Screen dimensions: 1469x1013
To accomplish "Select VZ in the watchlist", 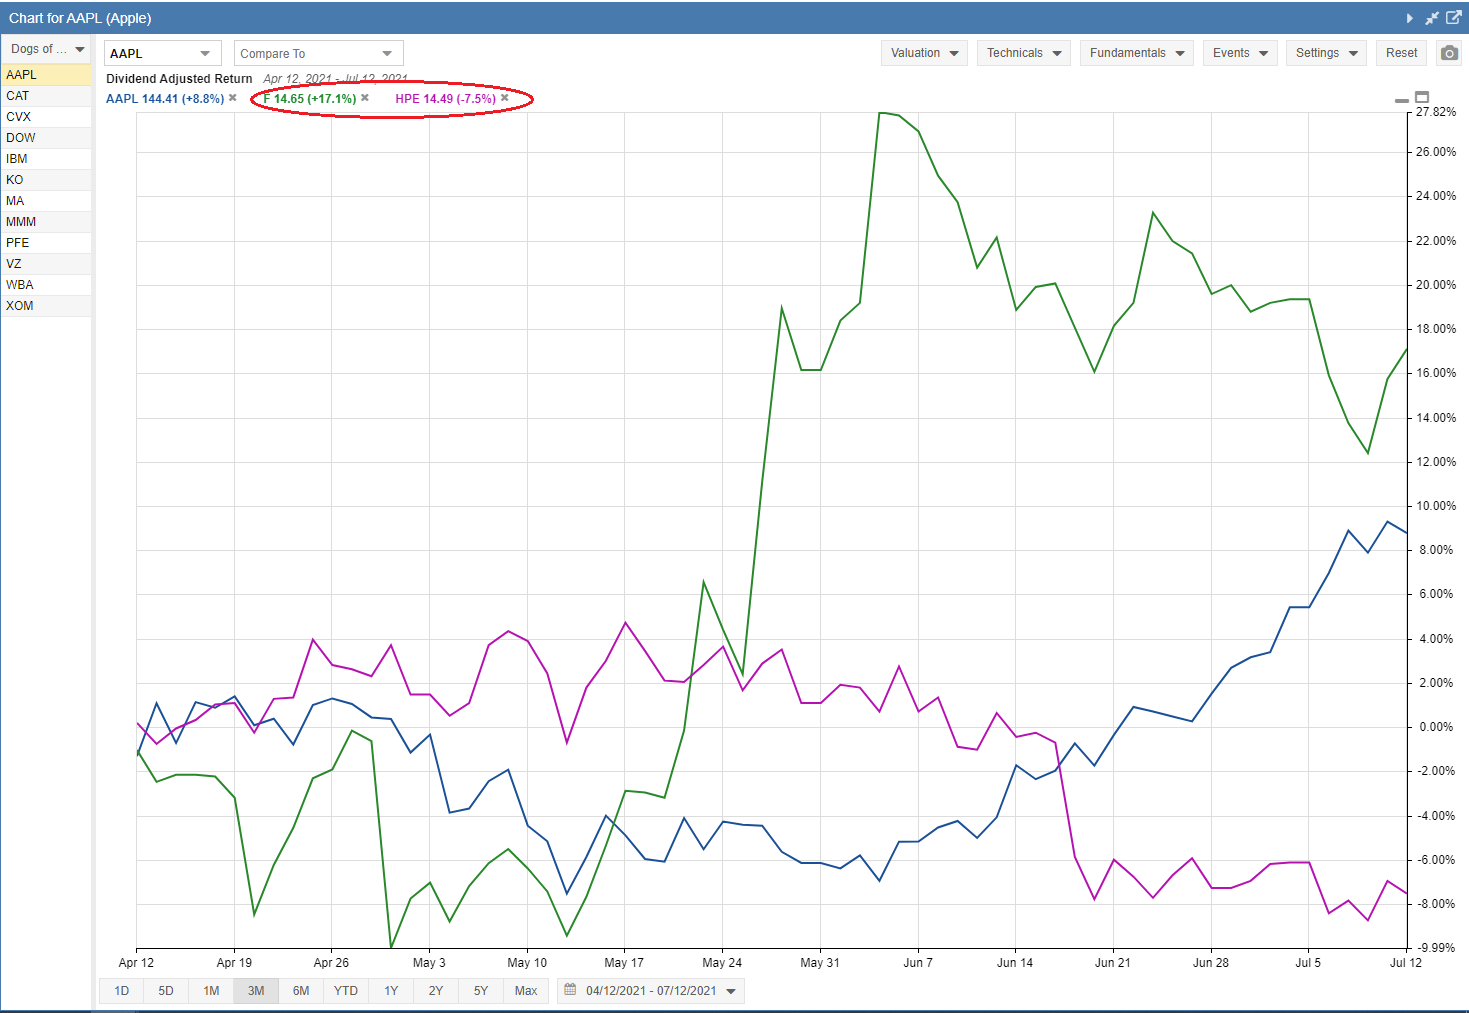I will click(46, 264).
